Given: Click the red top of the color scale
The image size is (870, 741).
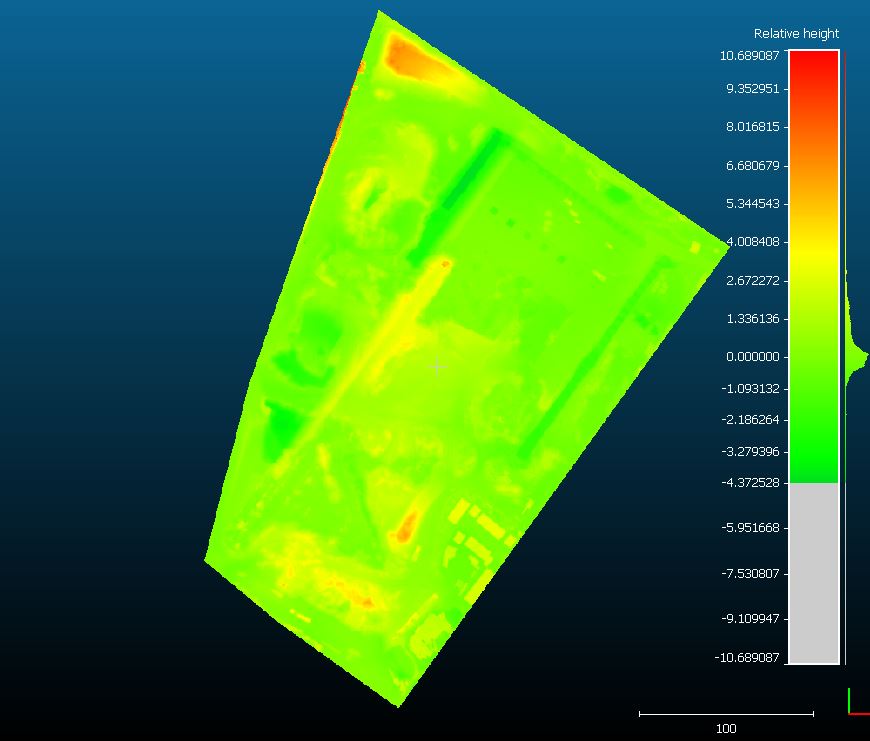Looking at the screenshot, I should [813, 63].
